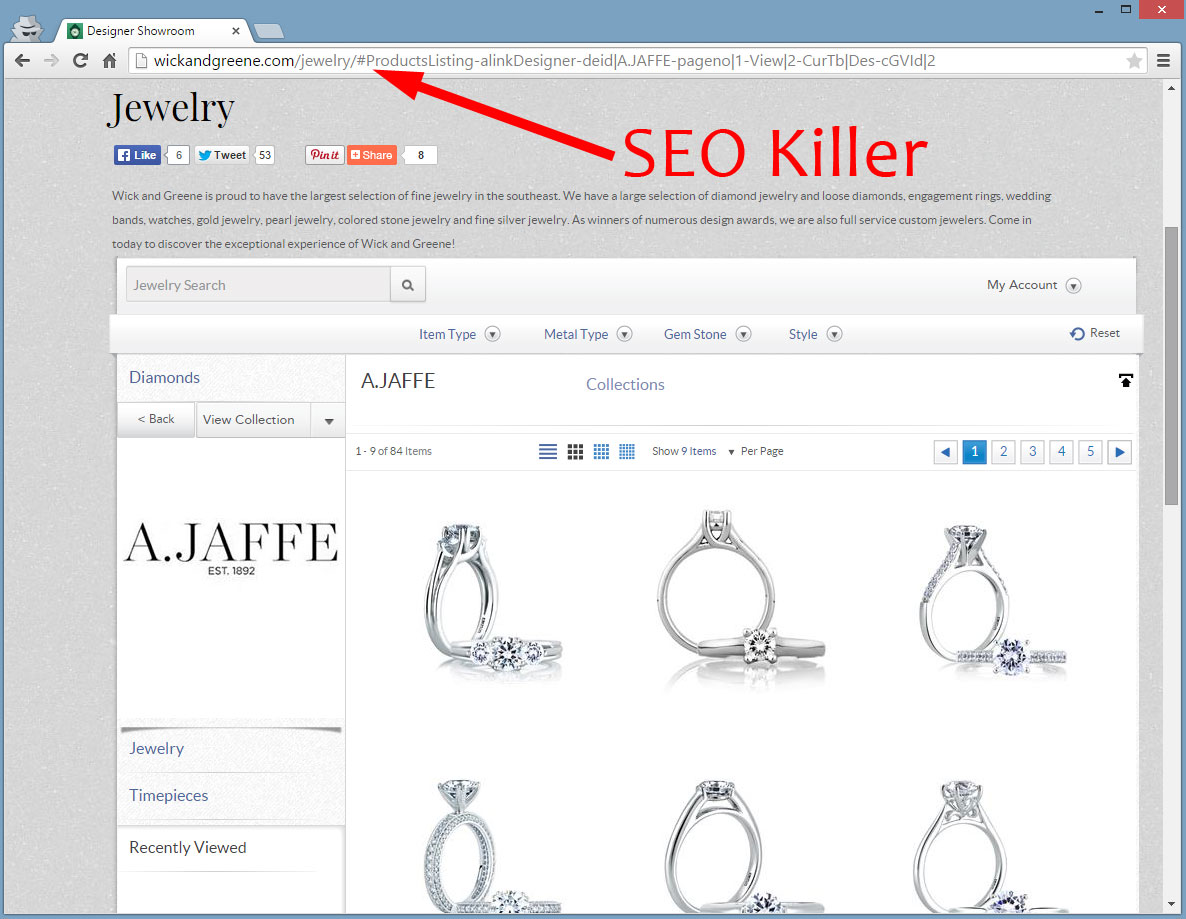The height and width of the screenshot is (919, 1186).
Task: Click the Facebook Like count 6
Action: click(179, 155)
